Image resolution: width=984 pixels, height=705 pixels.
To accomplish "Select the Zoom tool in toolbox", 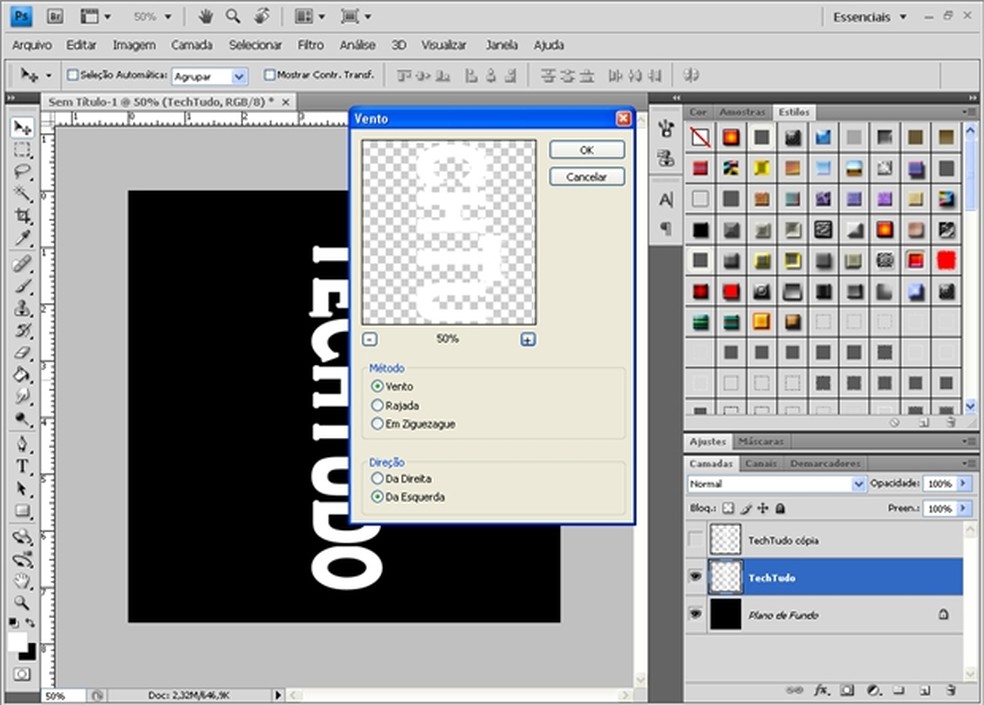I will coord(22,603).
